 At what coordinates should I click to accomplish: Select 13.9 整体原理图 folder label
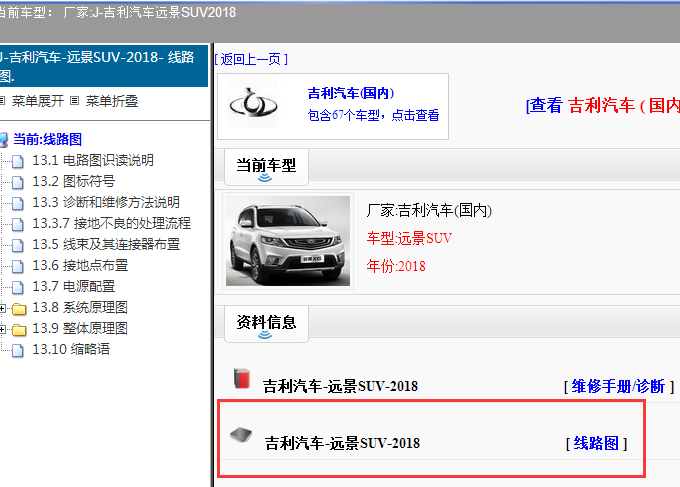coord(80,328)
